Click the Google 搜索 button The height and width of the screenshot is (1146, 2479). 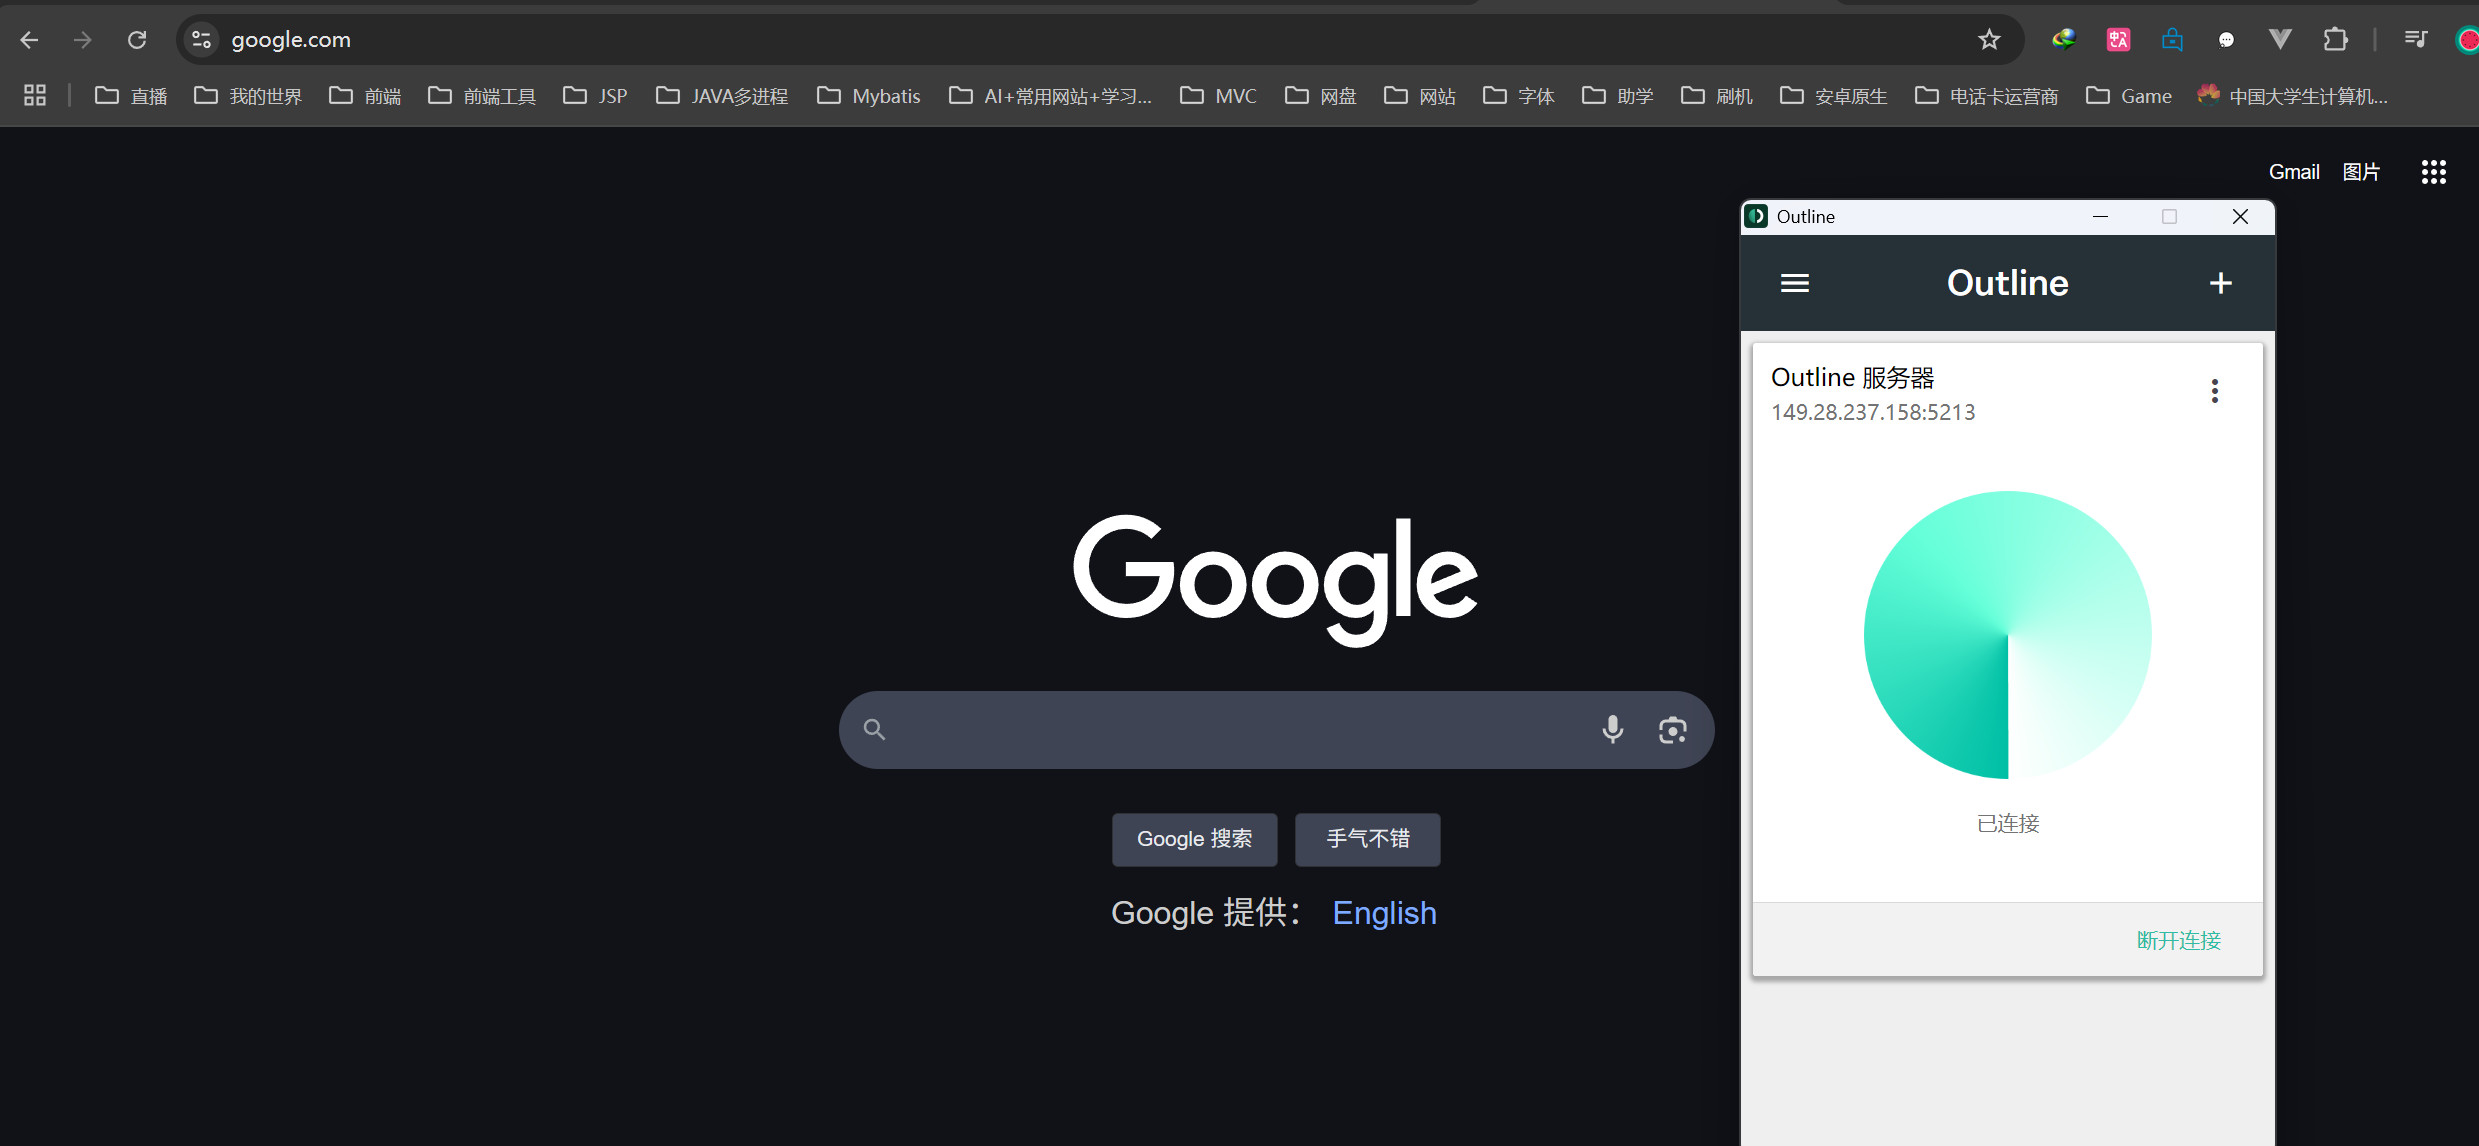coord(1194,839)
